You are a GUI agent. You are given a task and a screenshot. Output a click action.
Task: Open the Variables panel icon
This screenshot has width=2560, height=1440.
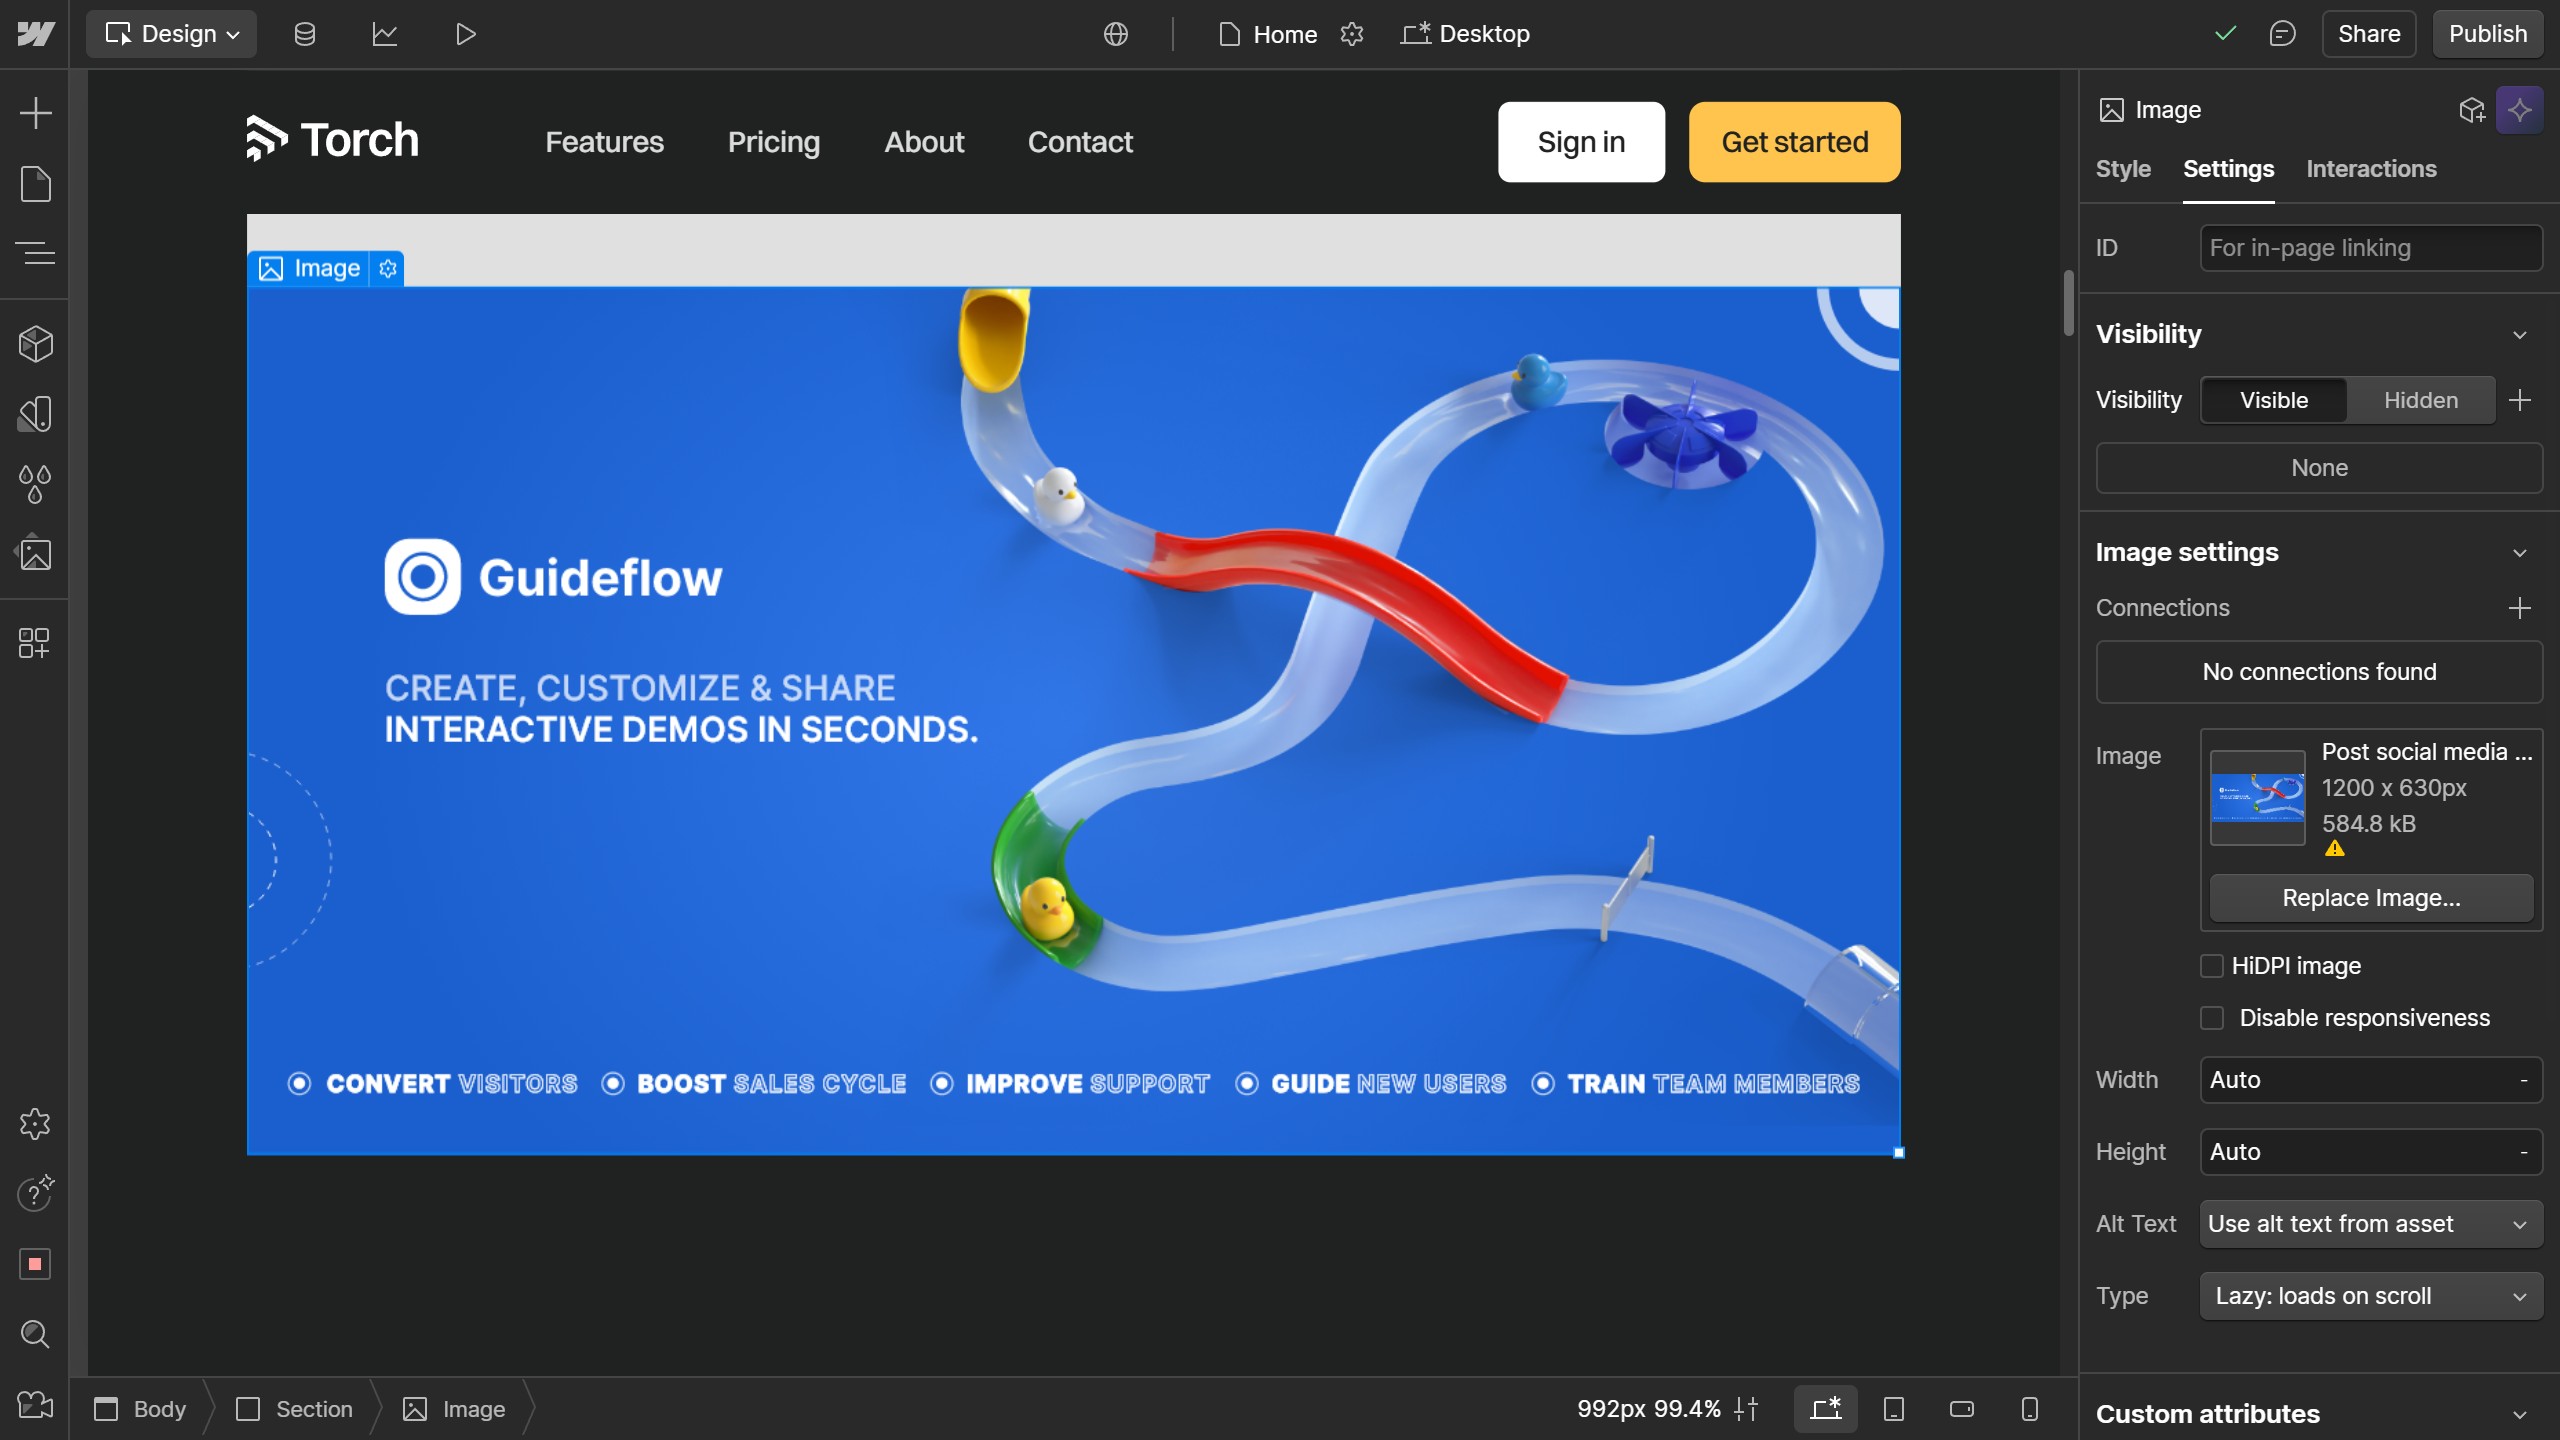(x=35, y=414)
